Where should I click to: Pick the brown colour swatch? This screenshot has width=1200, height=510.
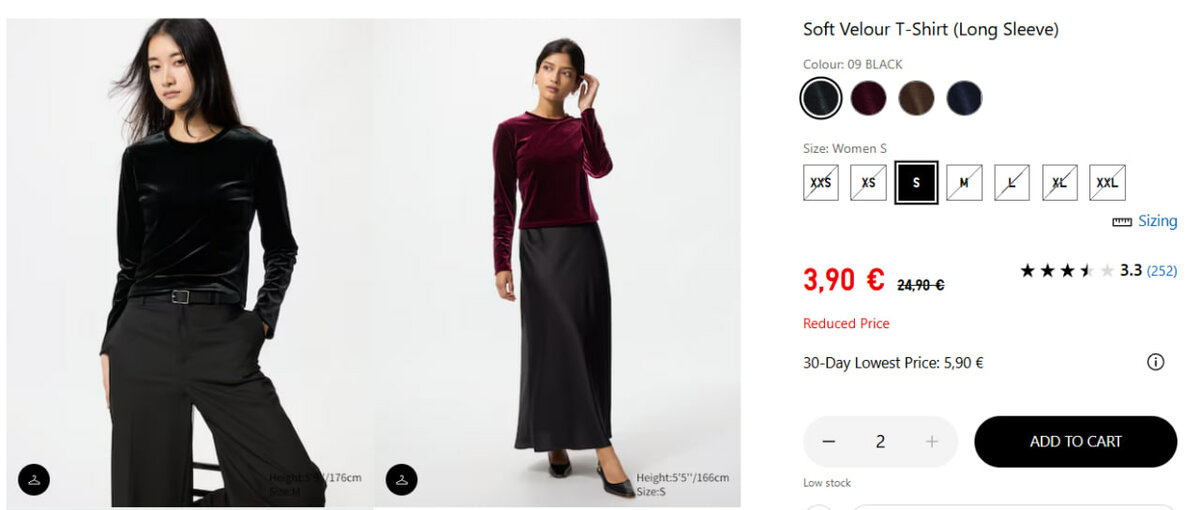[916, 98]
